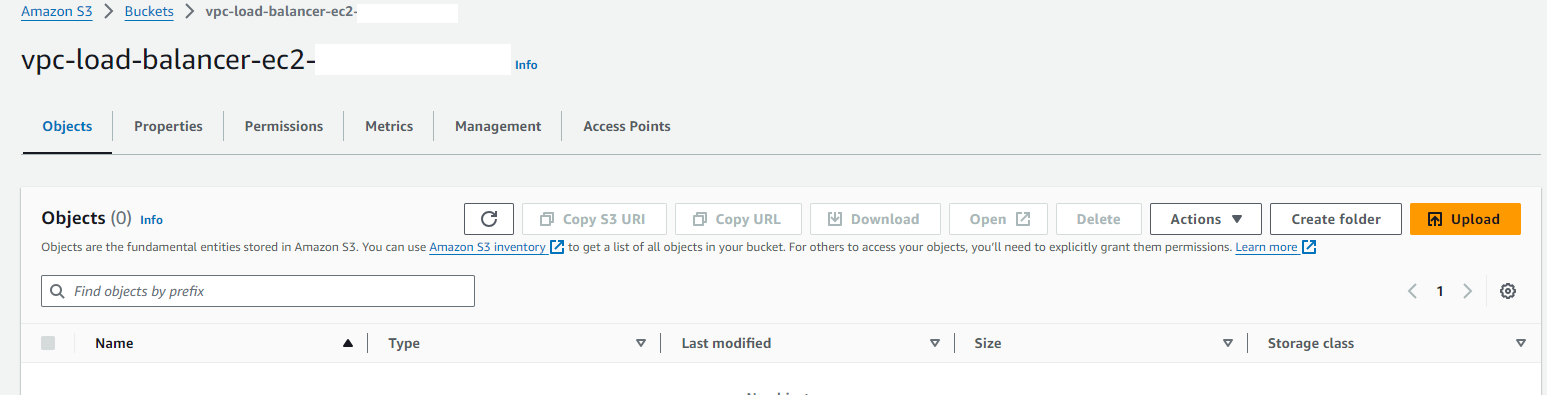Click the Type column header
Screen dimensions: 1547x395
404,343
